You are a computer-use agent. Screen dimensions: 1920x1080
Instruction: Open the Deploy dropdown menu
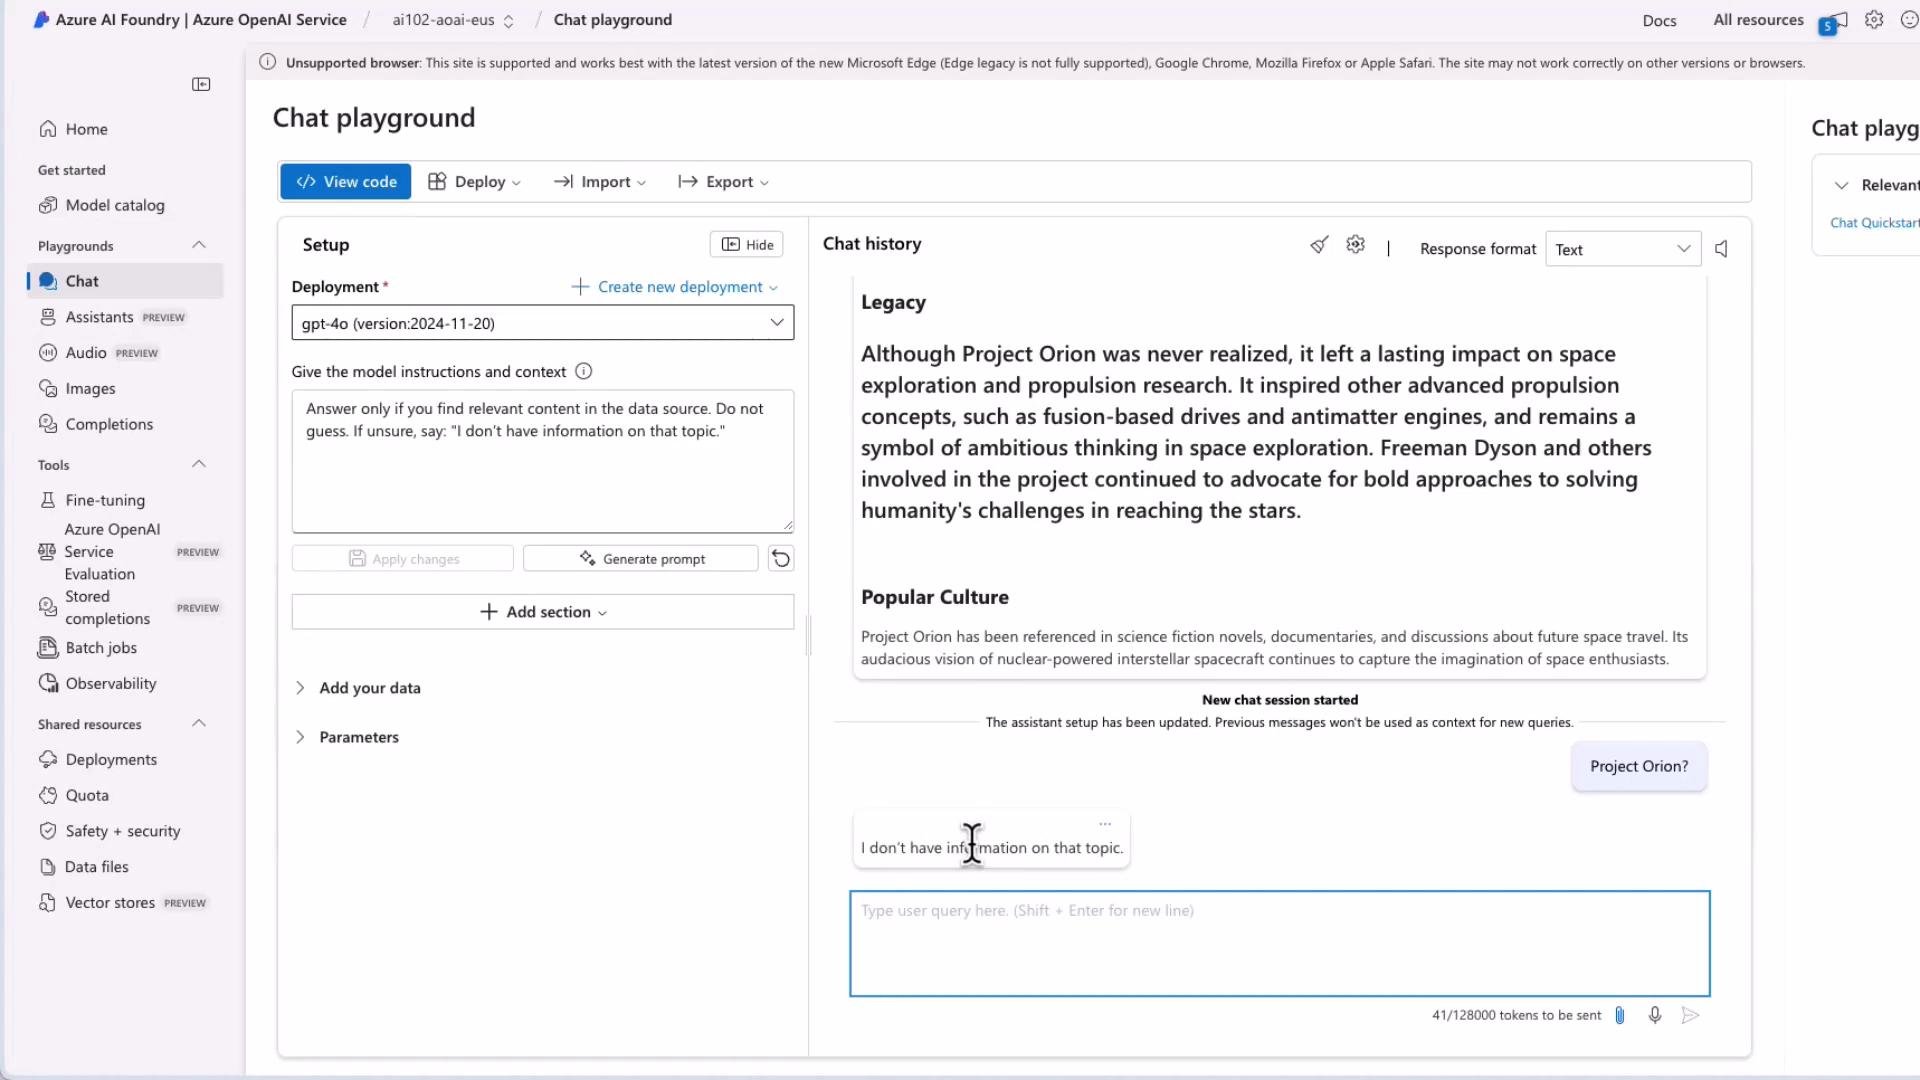[x=475, y=182]
